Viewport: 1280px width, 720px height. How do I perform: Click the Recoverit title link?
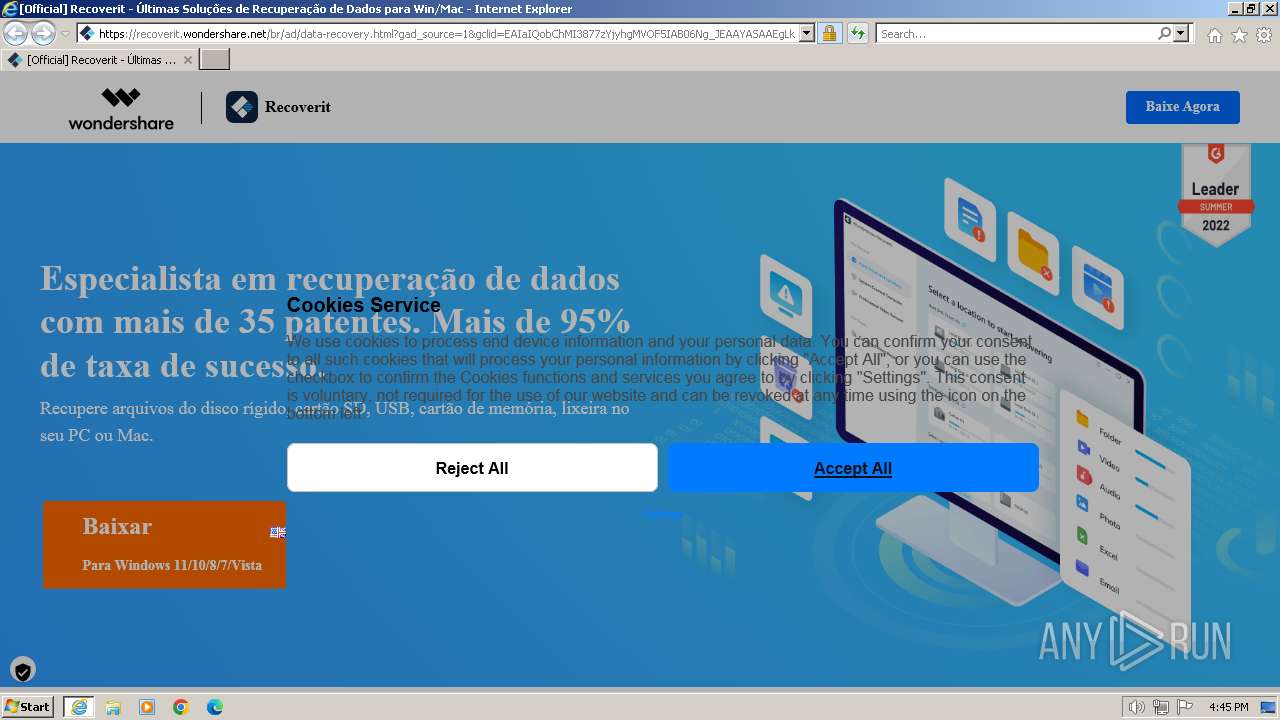(x=297, y=107)
